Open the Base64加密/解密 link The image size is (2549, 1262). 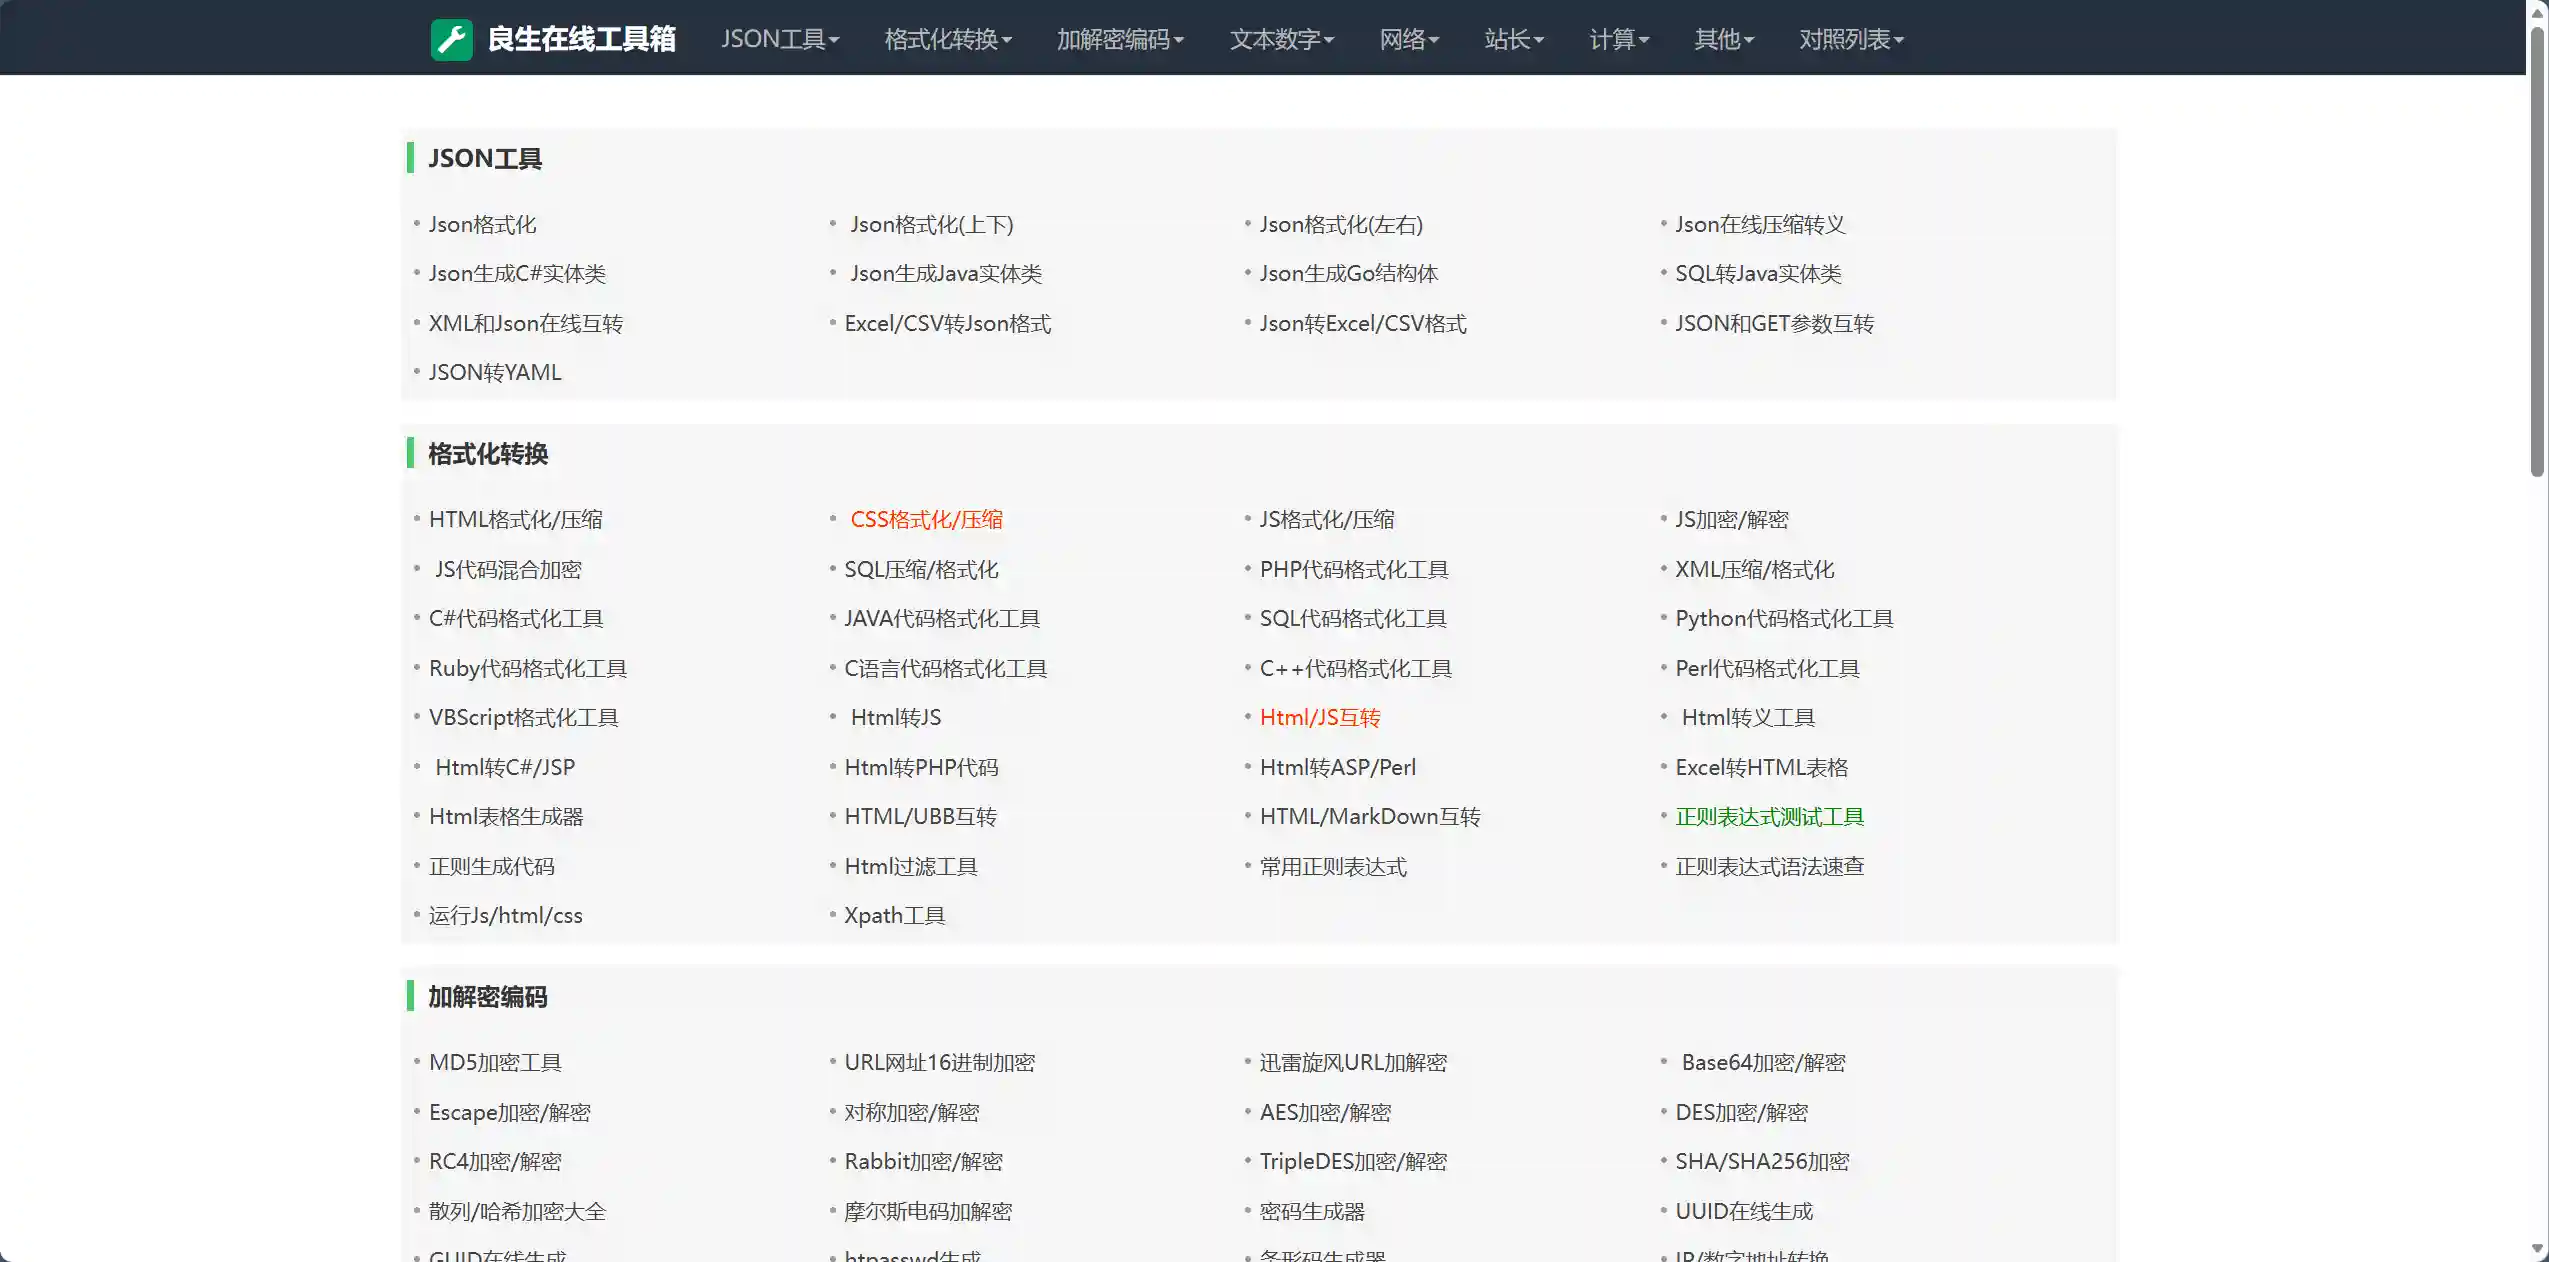[x=1762, y=1062]
